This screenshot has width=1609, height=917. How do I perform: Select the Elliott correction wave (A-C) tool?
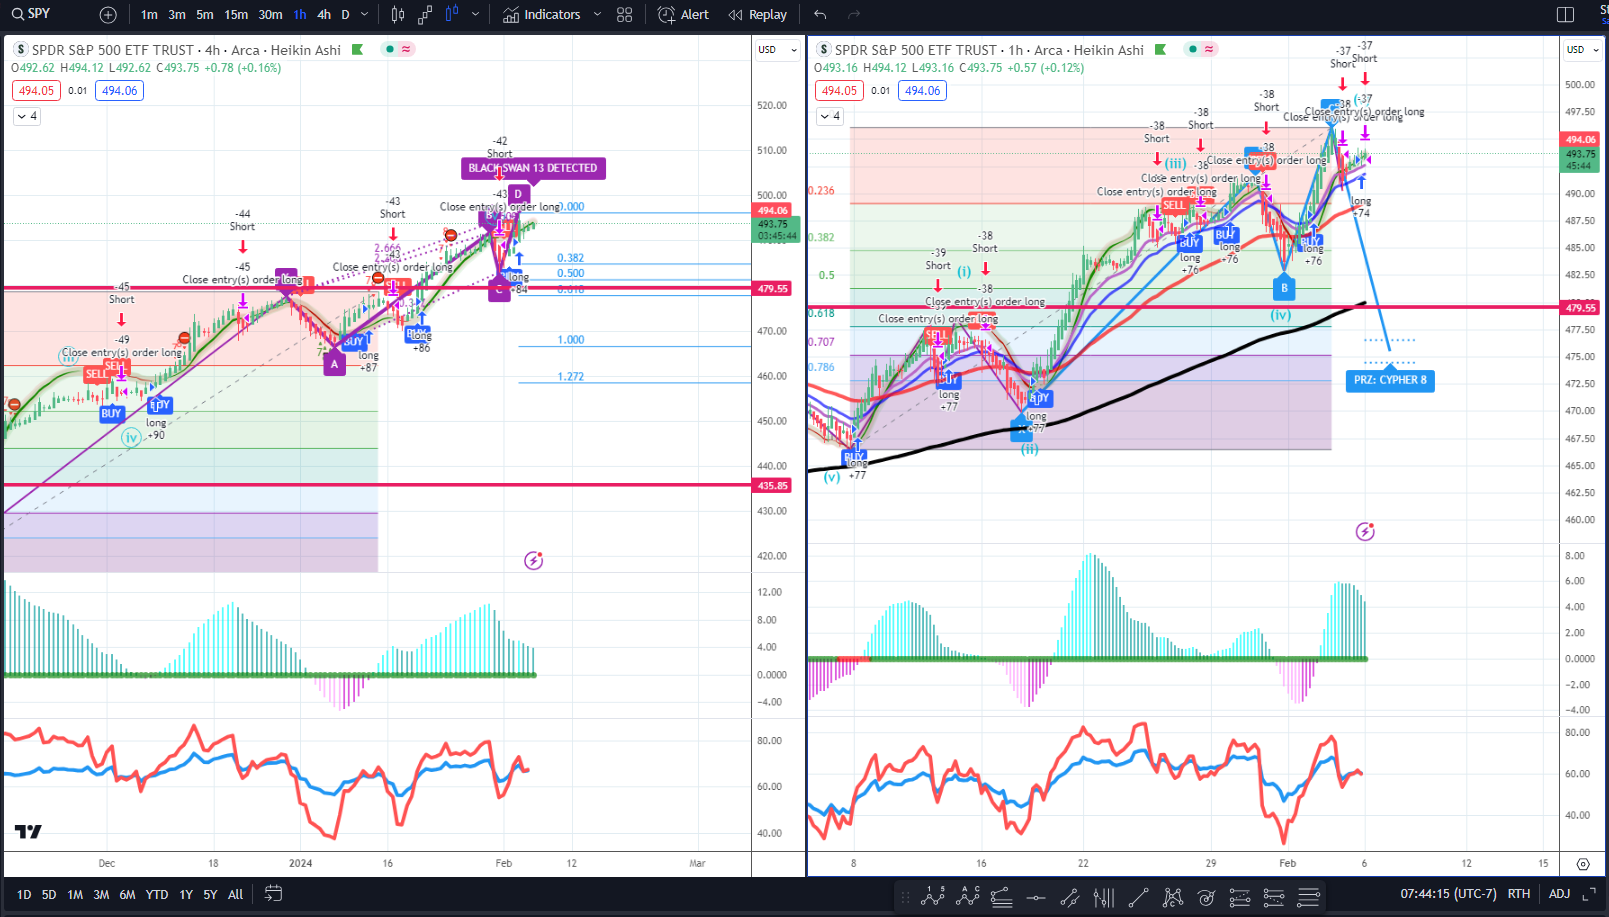967,896
